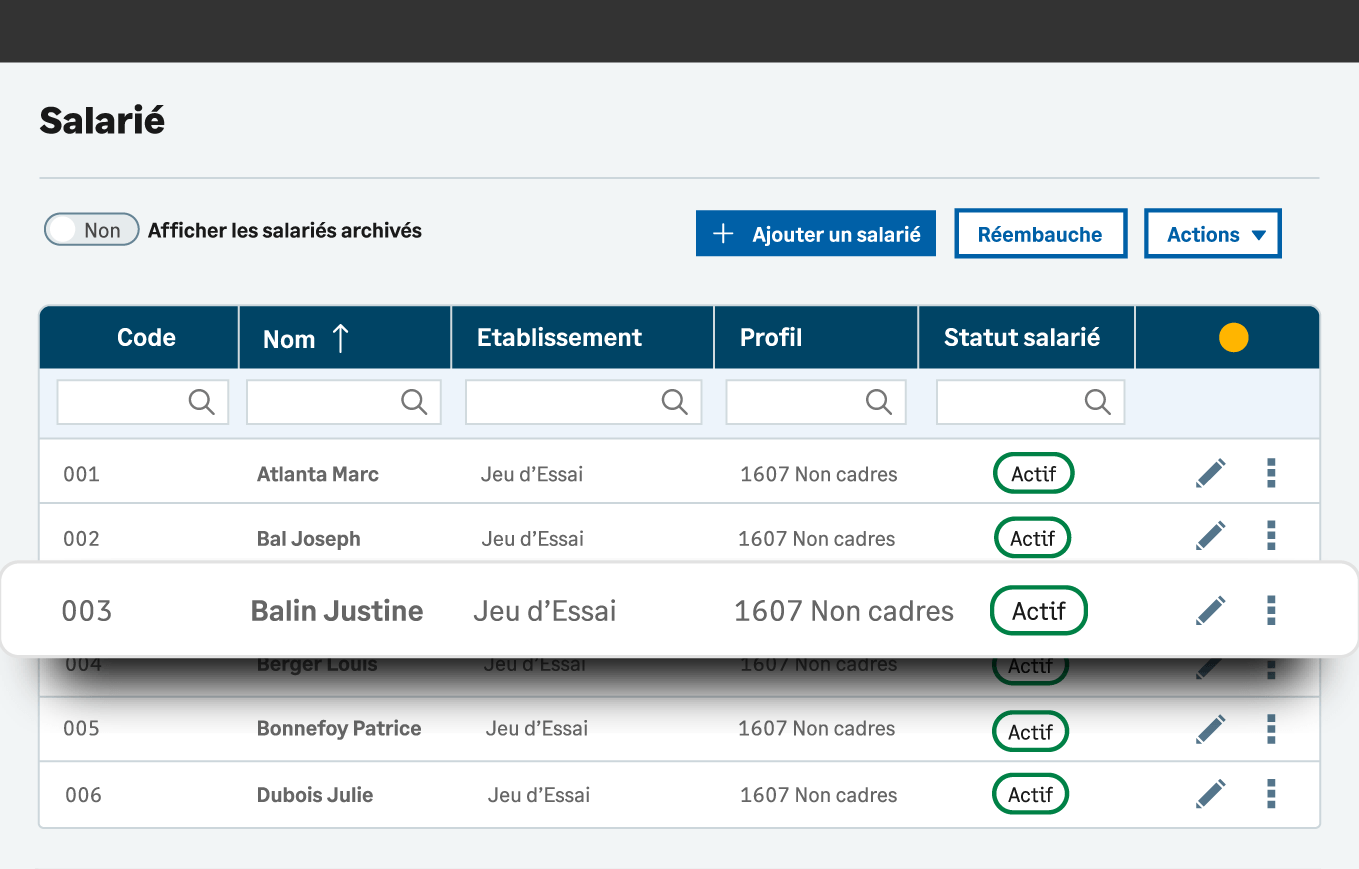This screenshot has height=869, width=1359.
Task: Click Actif status badge for Dubois Julie
Action: tap(1030, 795)
